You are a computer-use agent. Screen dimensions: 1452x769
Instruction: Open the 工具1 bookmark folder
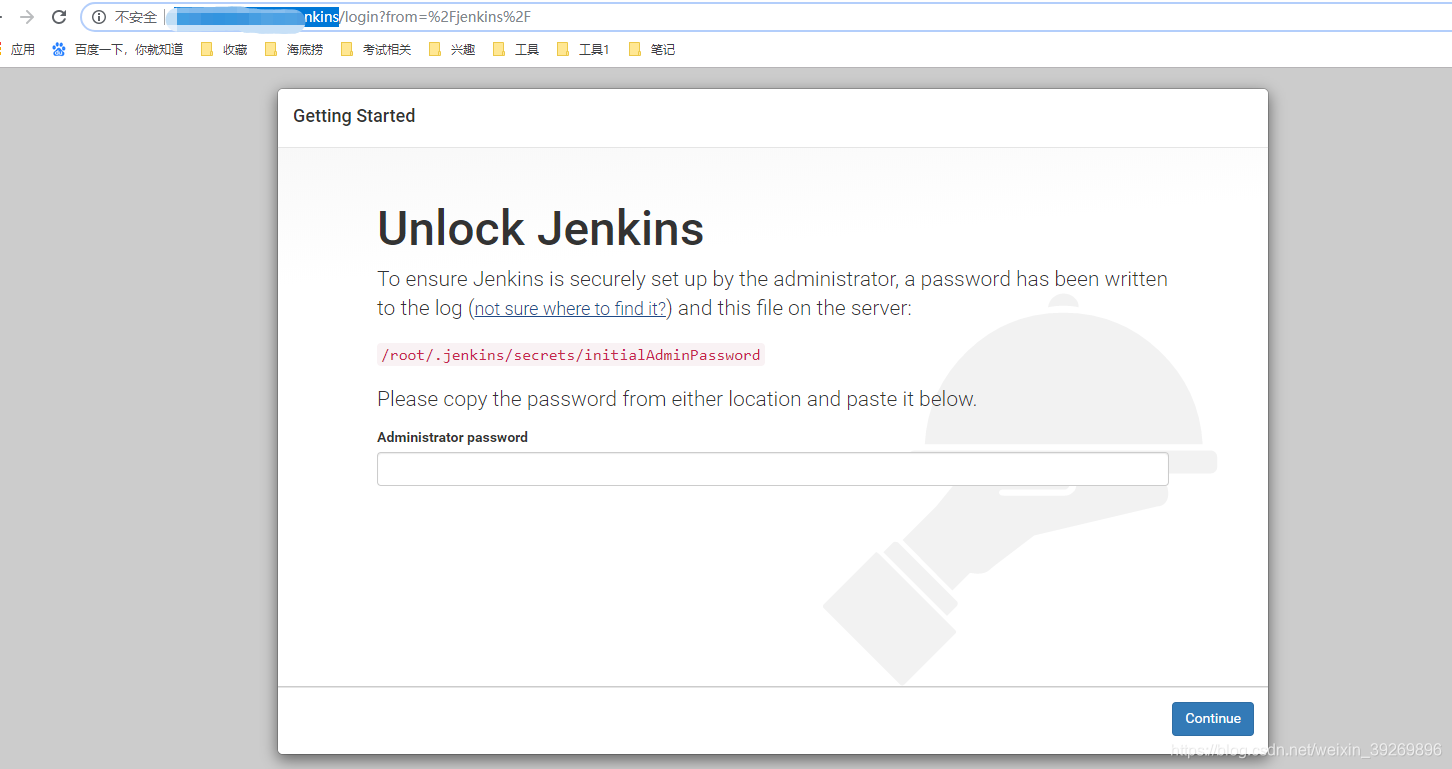point(583,49)
